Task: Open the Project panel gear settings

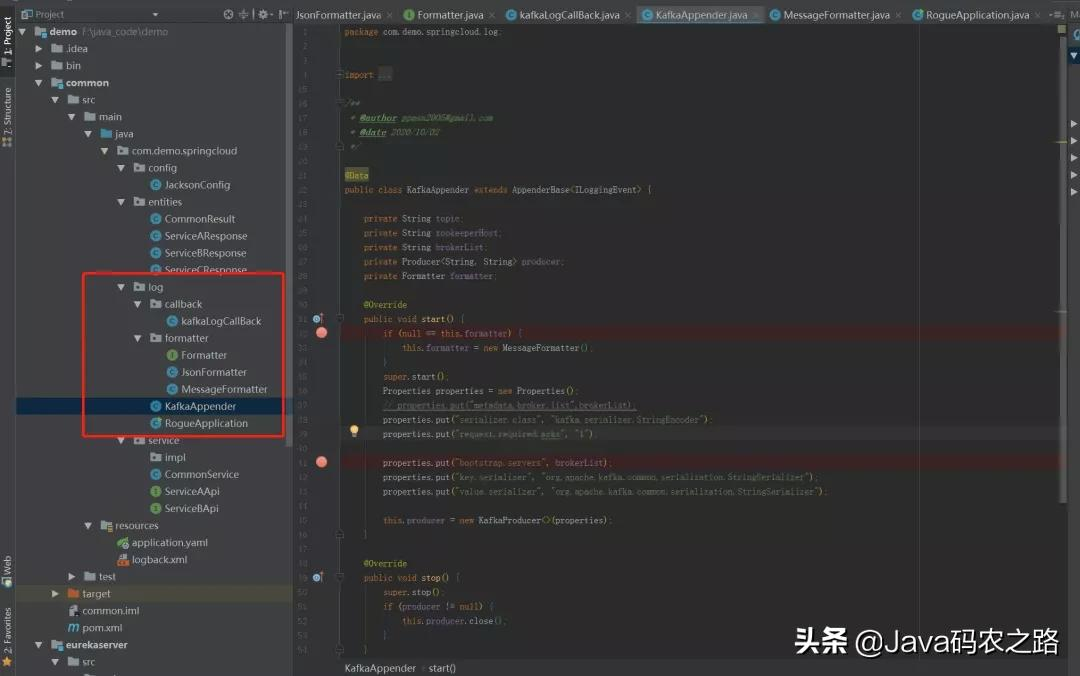Action: (263, 14)
